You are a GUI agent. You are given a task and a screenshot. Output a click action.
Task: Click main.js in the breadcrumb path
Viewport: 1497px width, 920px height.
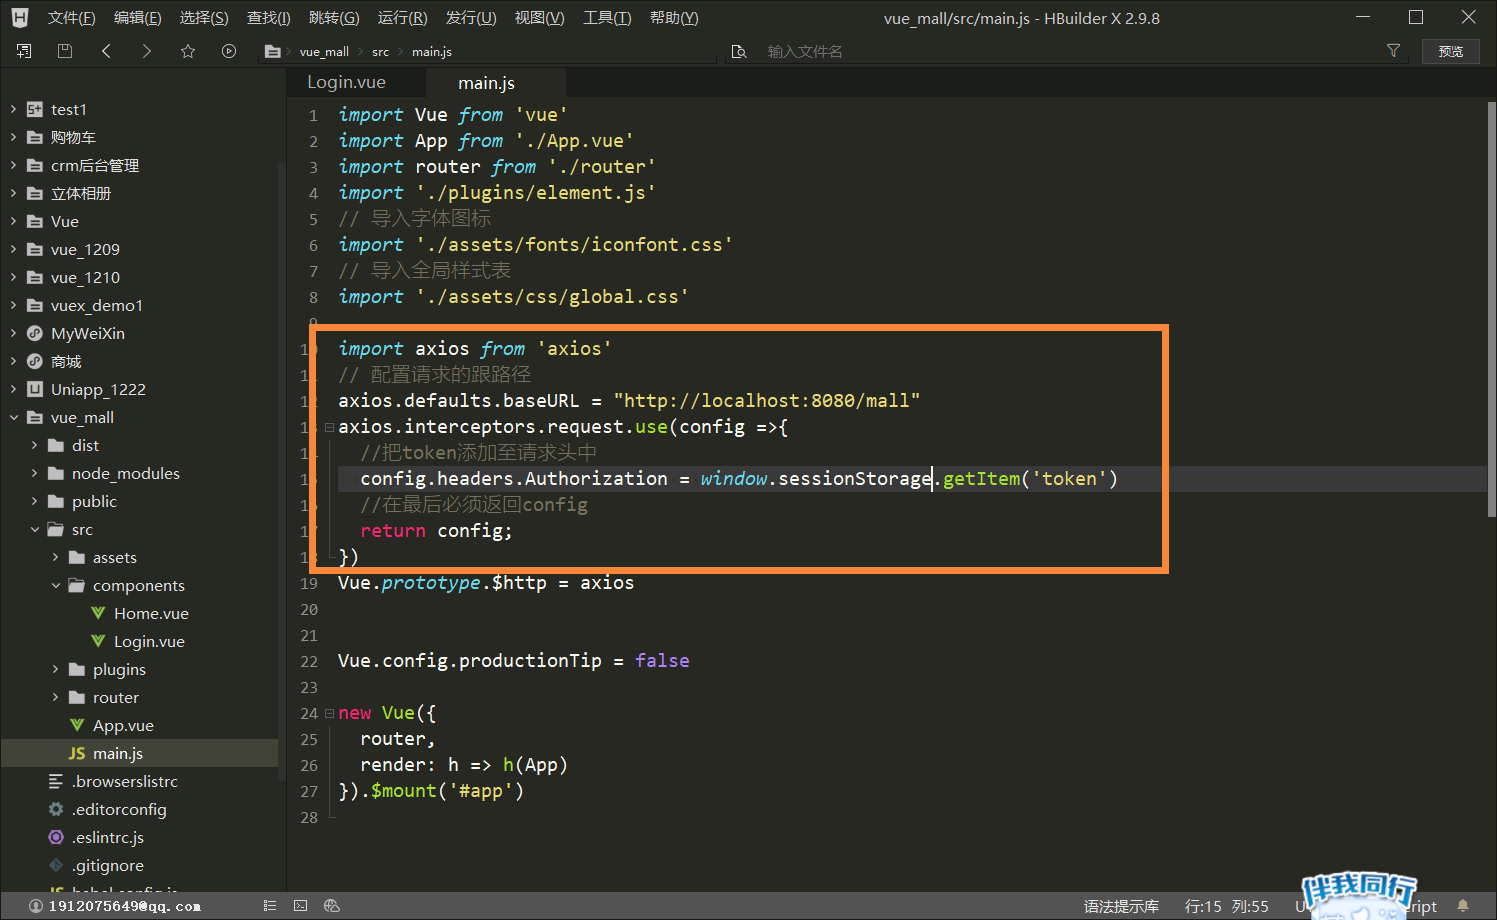[x=432, y=52]
